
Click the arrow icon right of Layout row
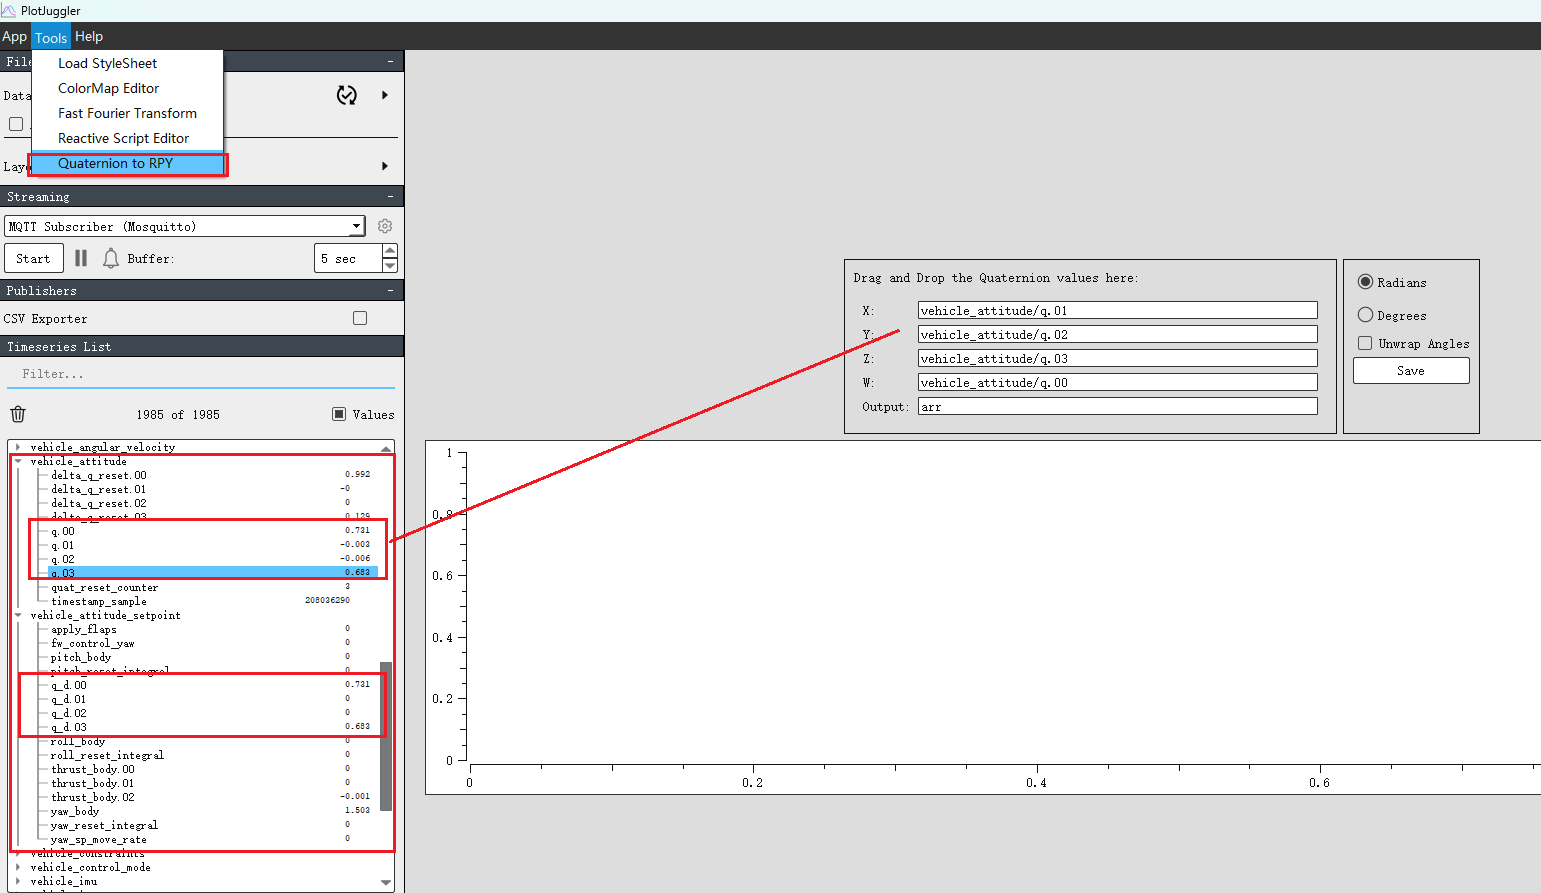click(x=384, y=166)
